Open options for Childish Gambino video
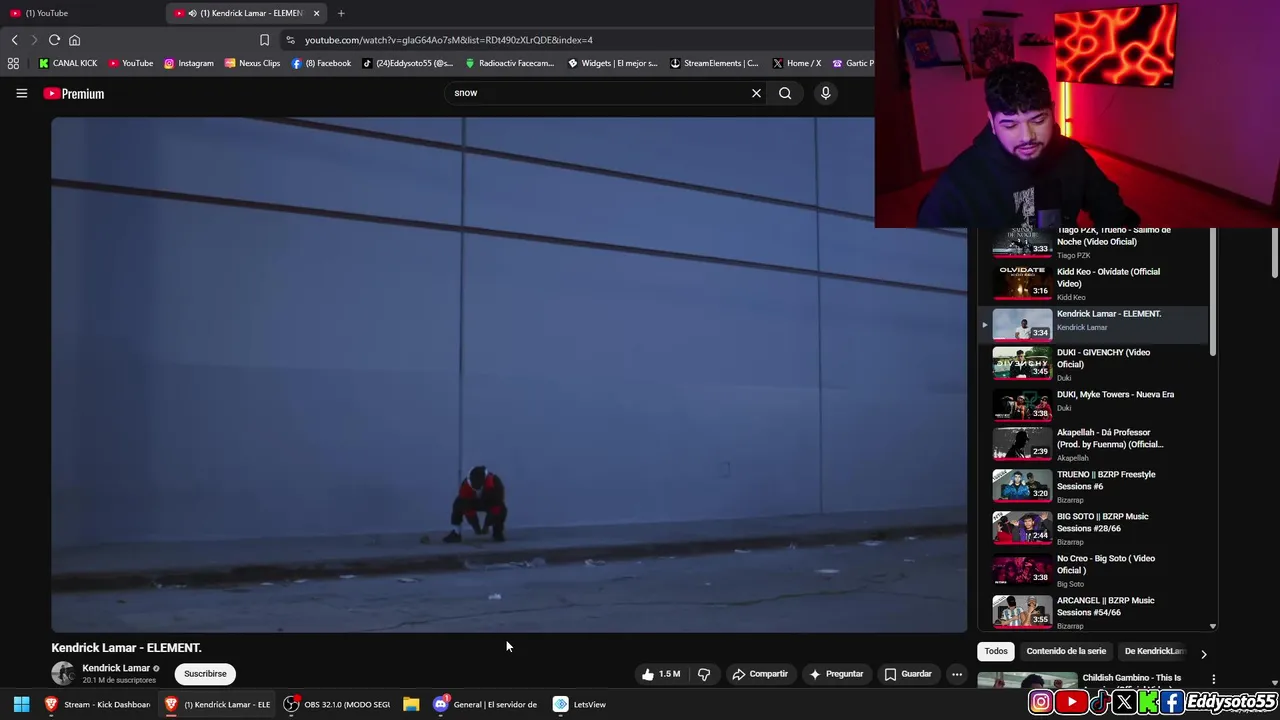The image size is (1280, 720). [x=1214, y=680]
